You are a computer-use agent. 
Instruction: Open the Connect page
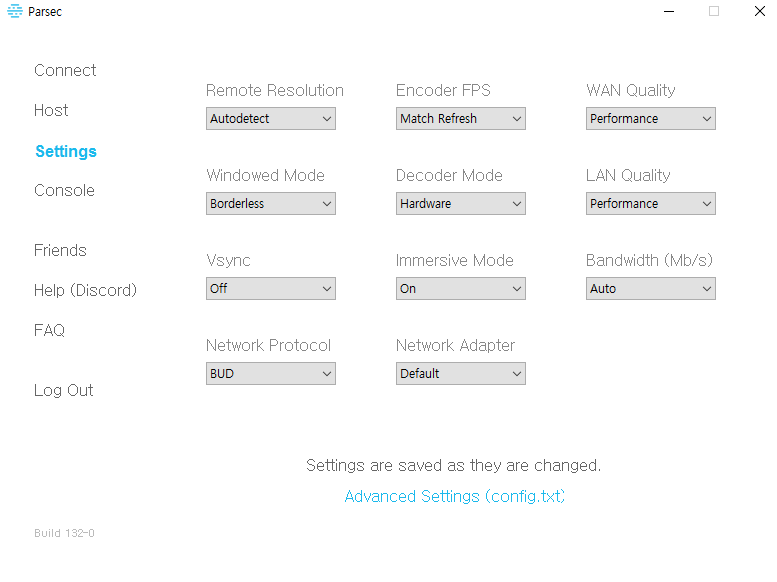coord(65,70)
